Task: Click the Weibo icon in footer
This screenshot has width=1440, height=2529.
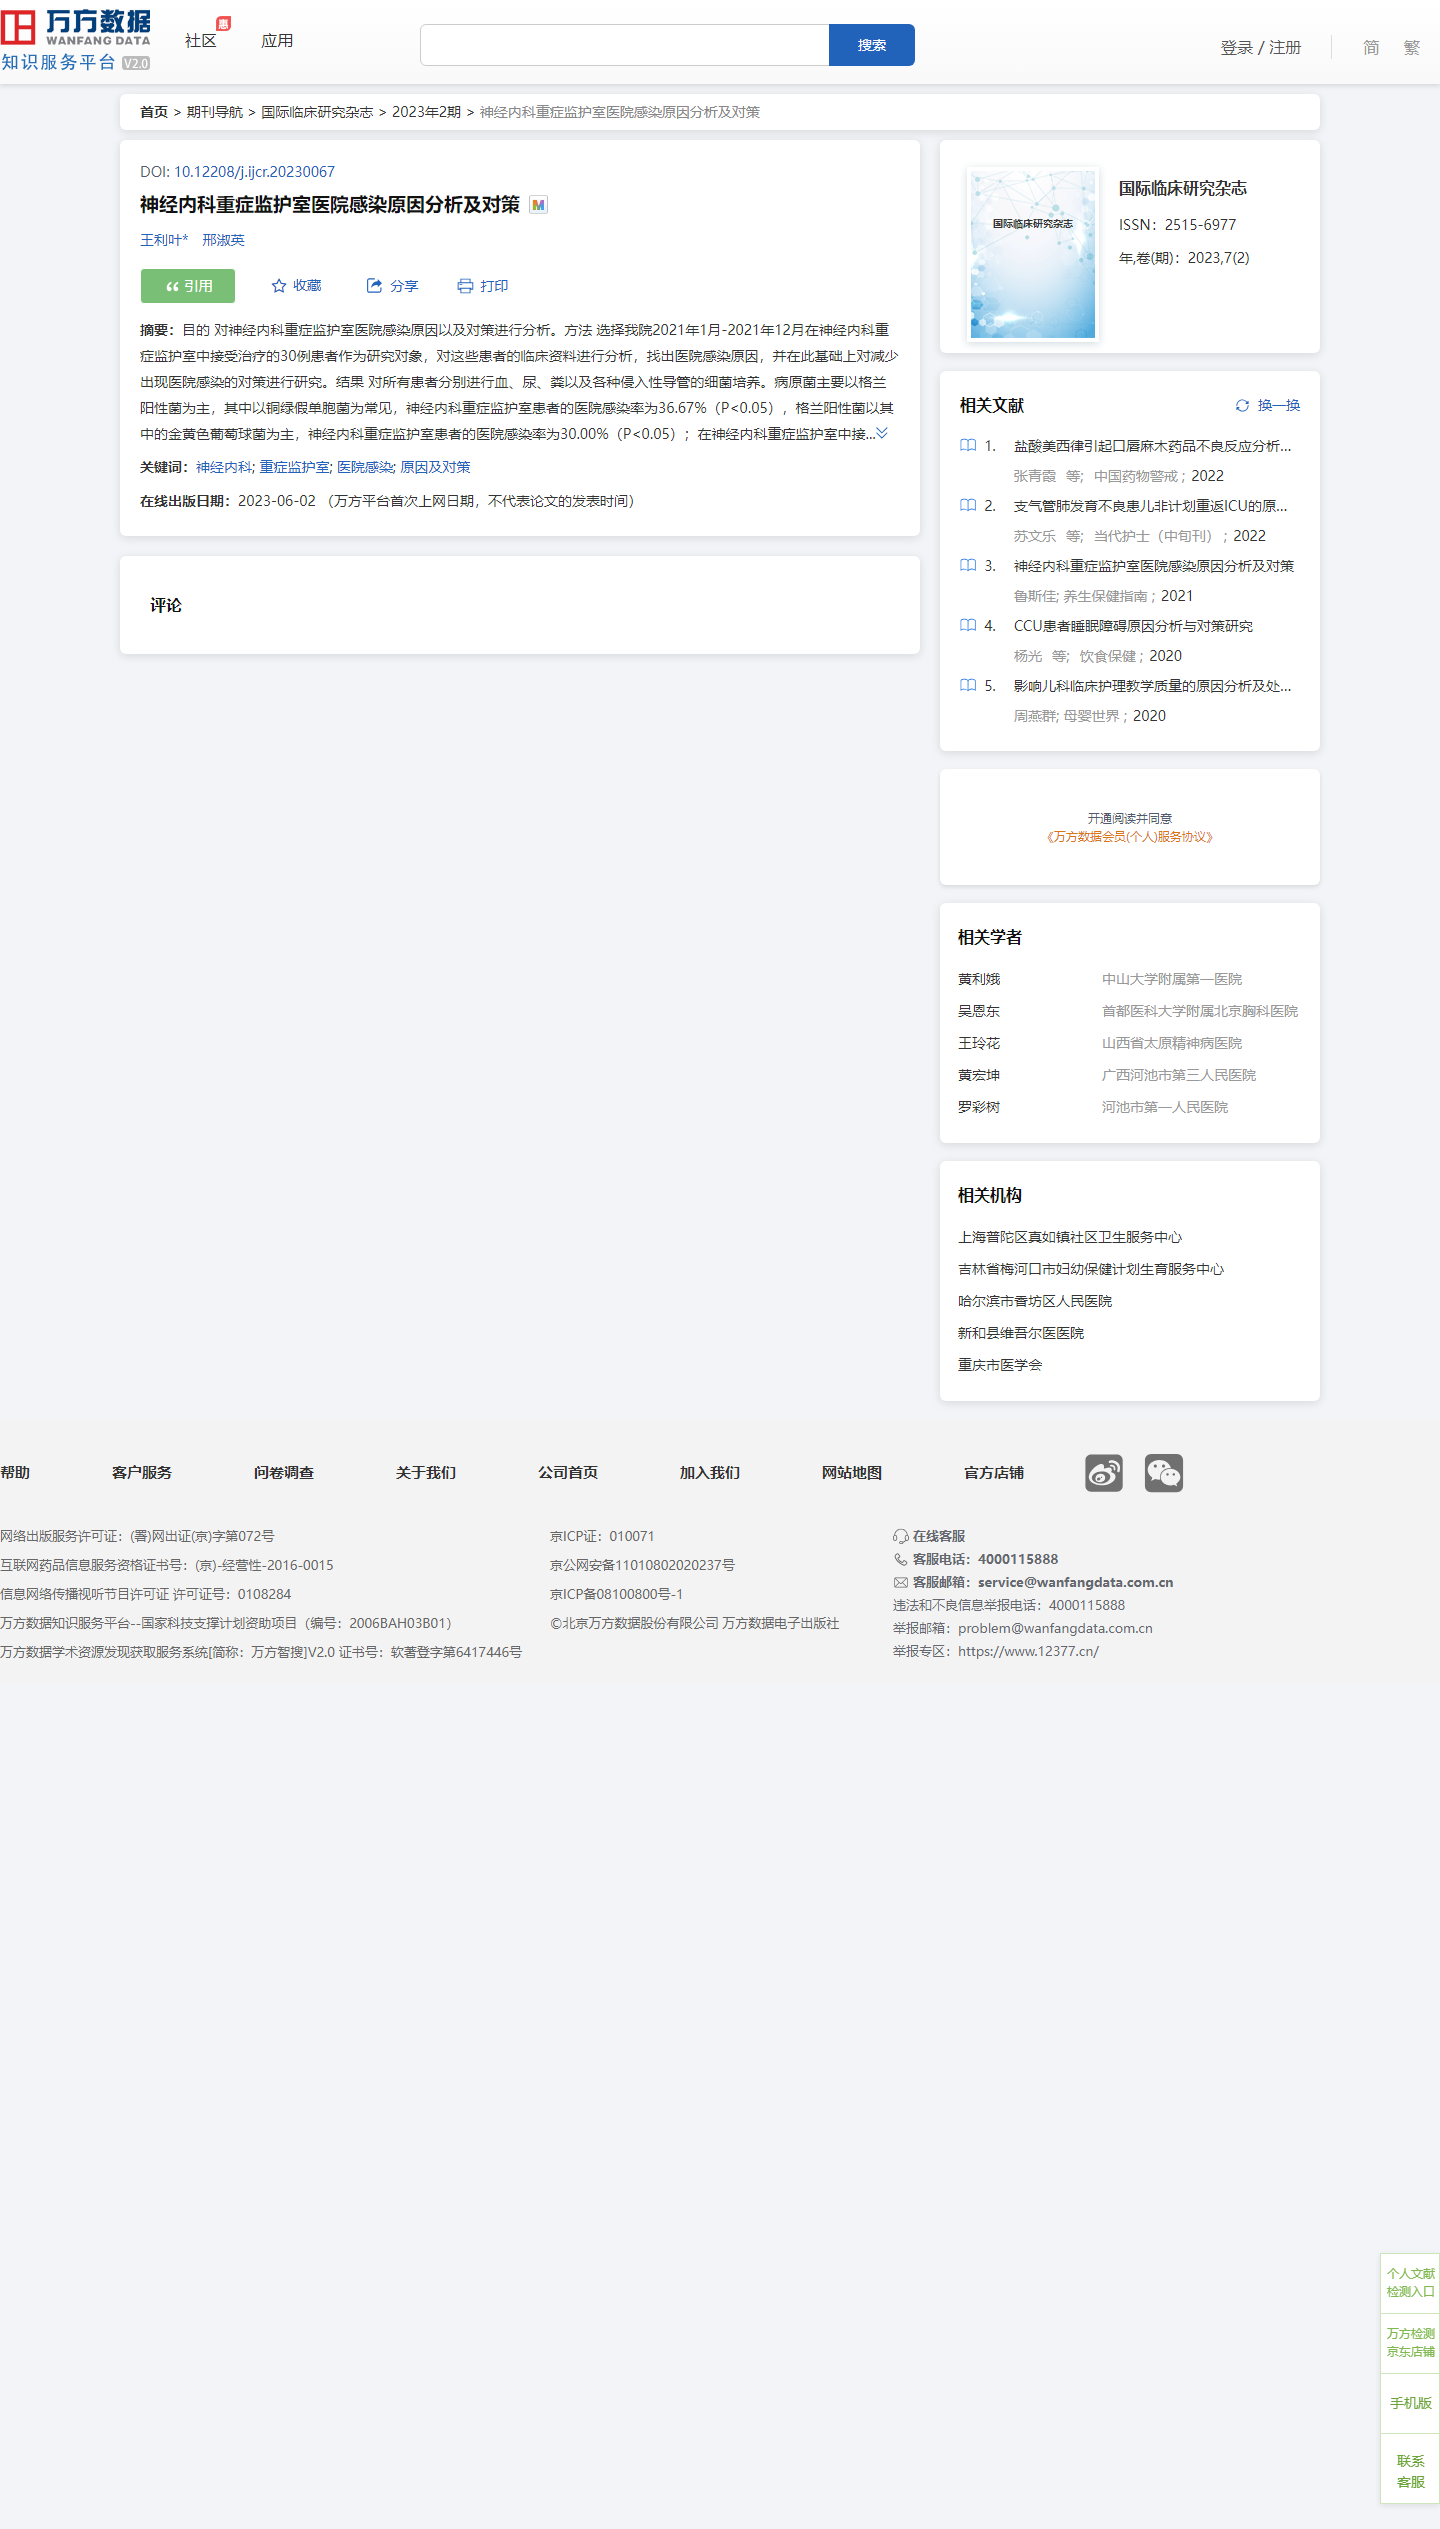Action: (1103, 1473)
